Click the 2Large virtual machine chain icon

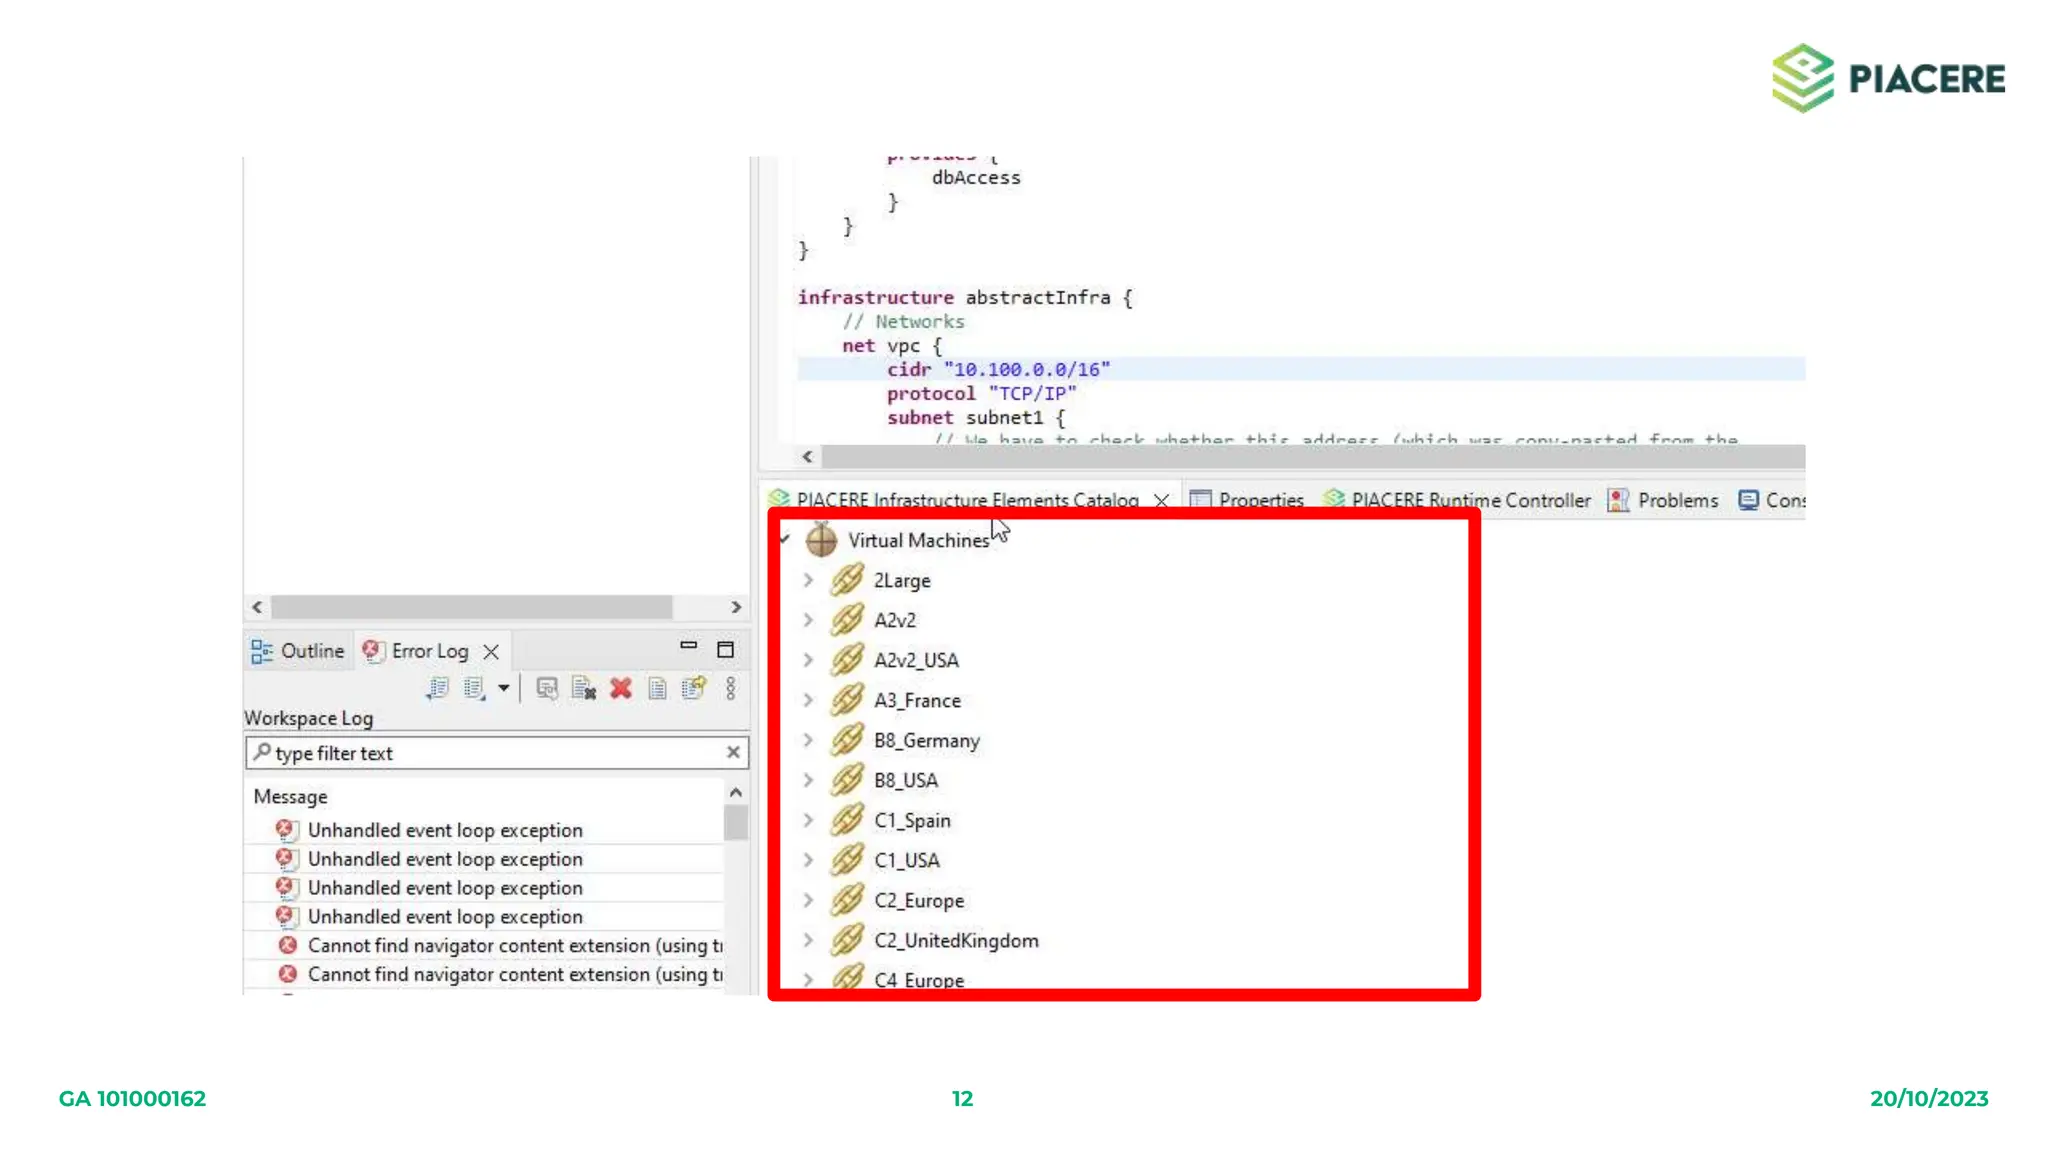(847, 580)
